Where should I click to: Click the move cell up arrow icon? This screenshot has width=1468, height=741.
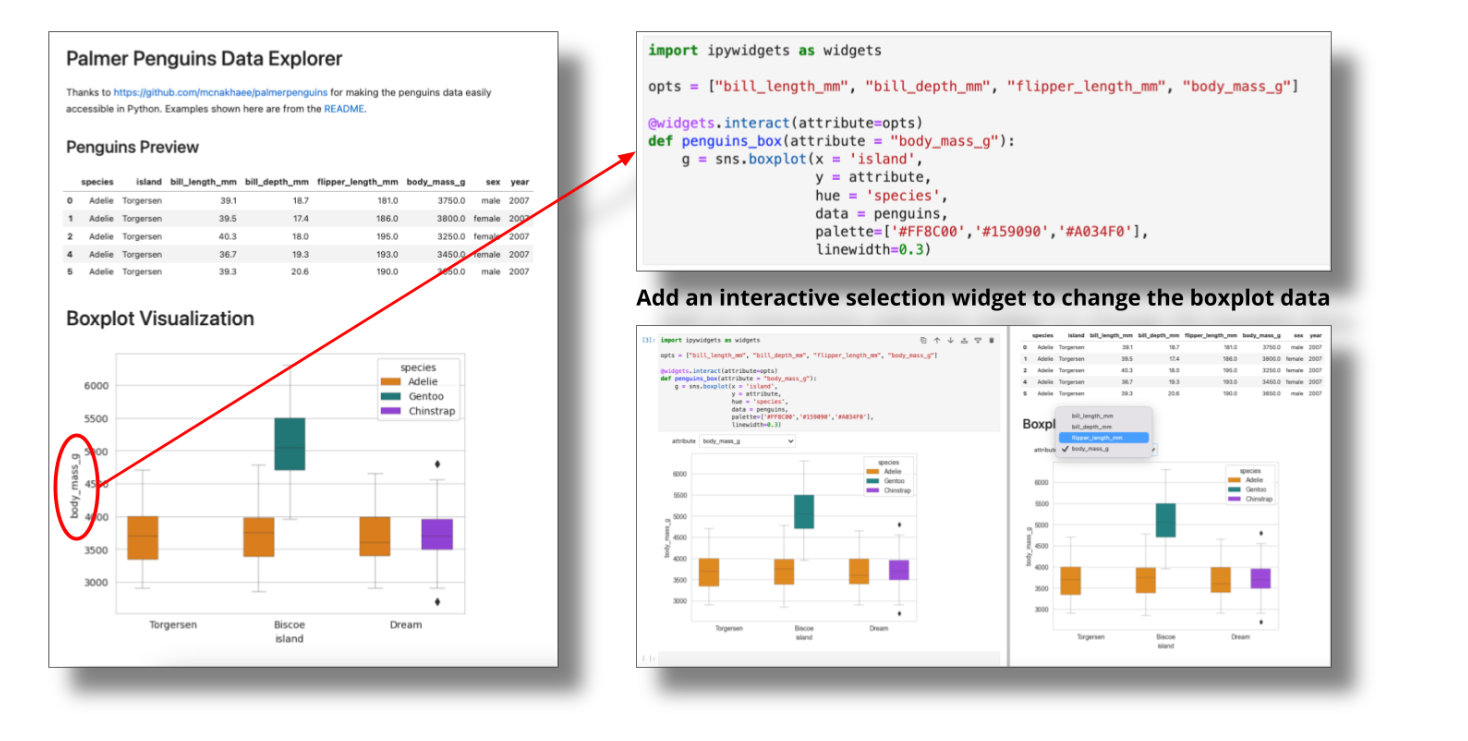[937, 340]
